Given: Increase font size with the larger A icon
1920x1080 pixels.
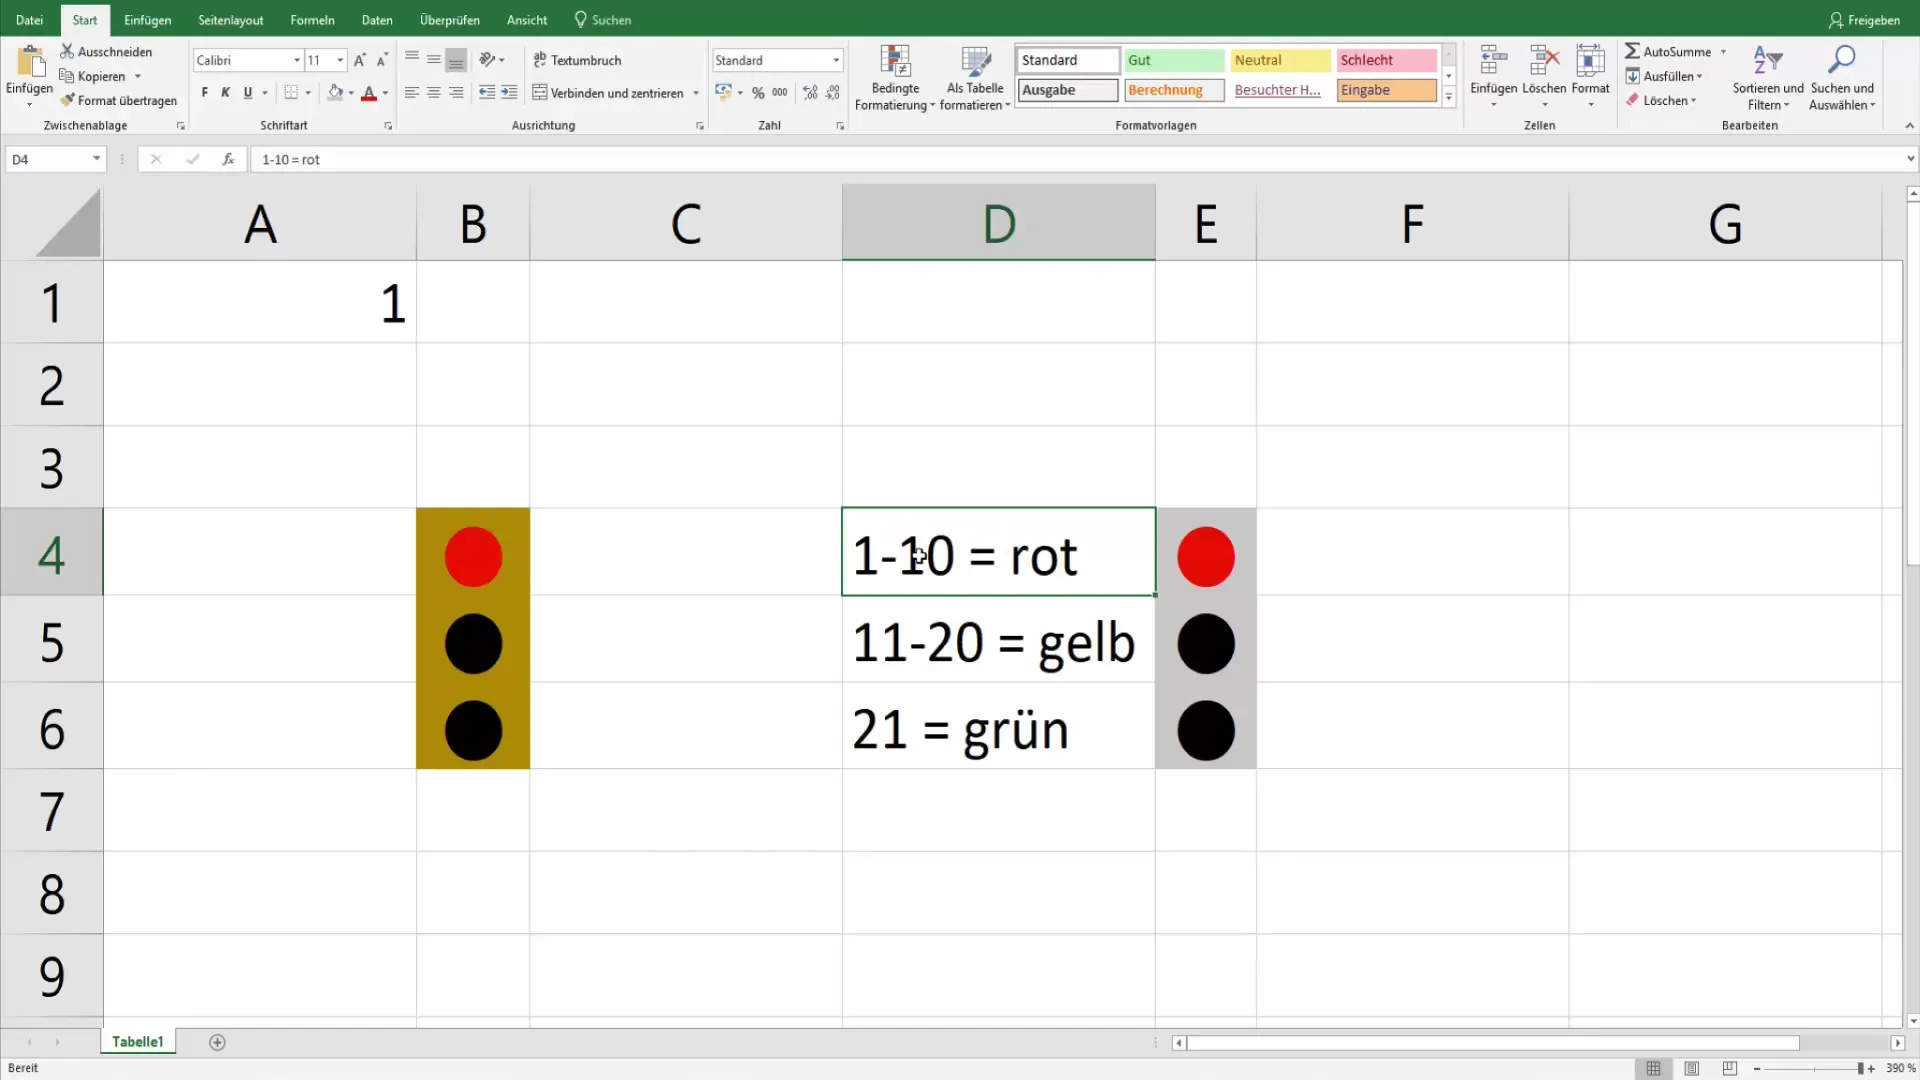Looking at the screenshot, I should 360,60.
